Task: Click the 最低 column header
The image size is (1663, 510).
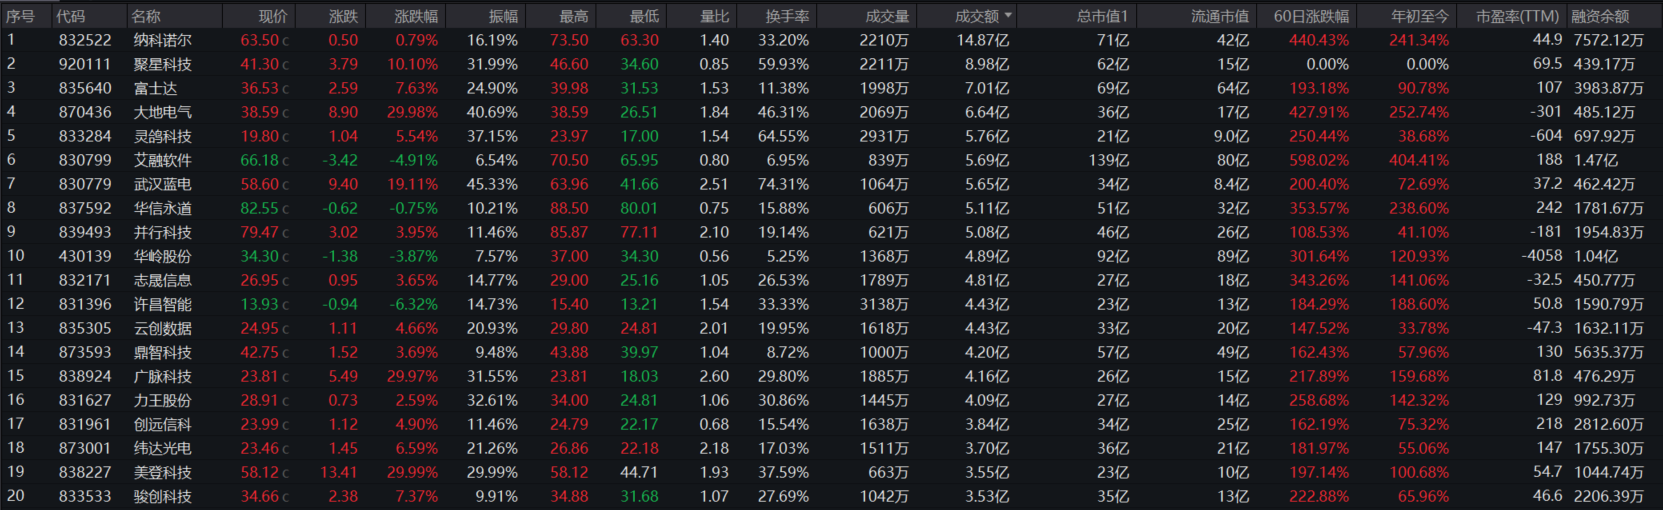Action: tap(644, 16)
